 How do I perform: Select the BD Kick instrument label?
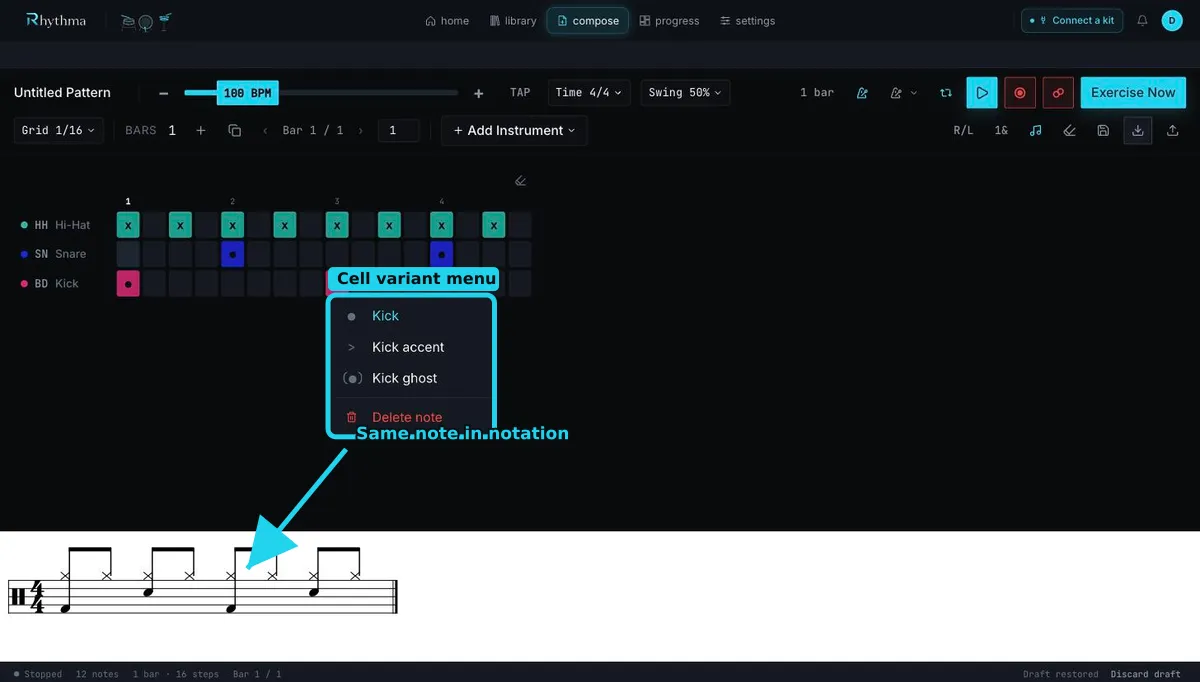(50, 283)
